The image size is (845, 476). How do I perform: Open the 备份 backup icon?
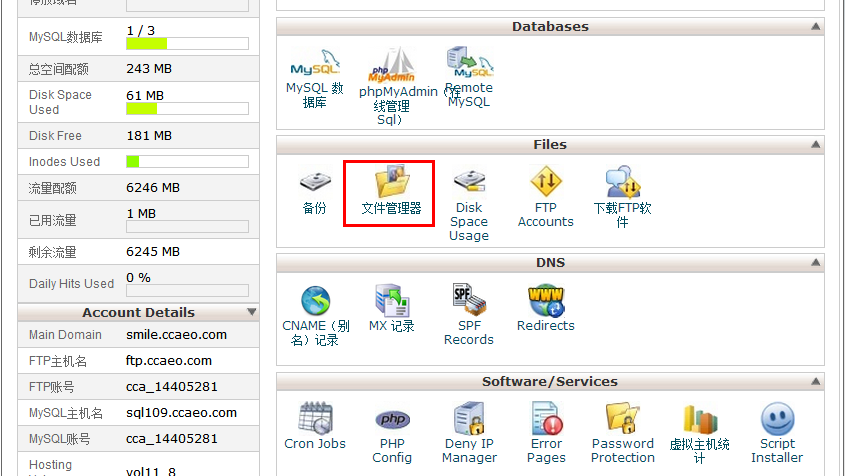click(x=315, y=182)
